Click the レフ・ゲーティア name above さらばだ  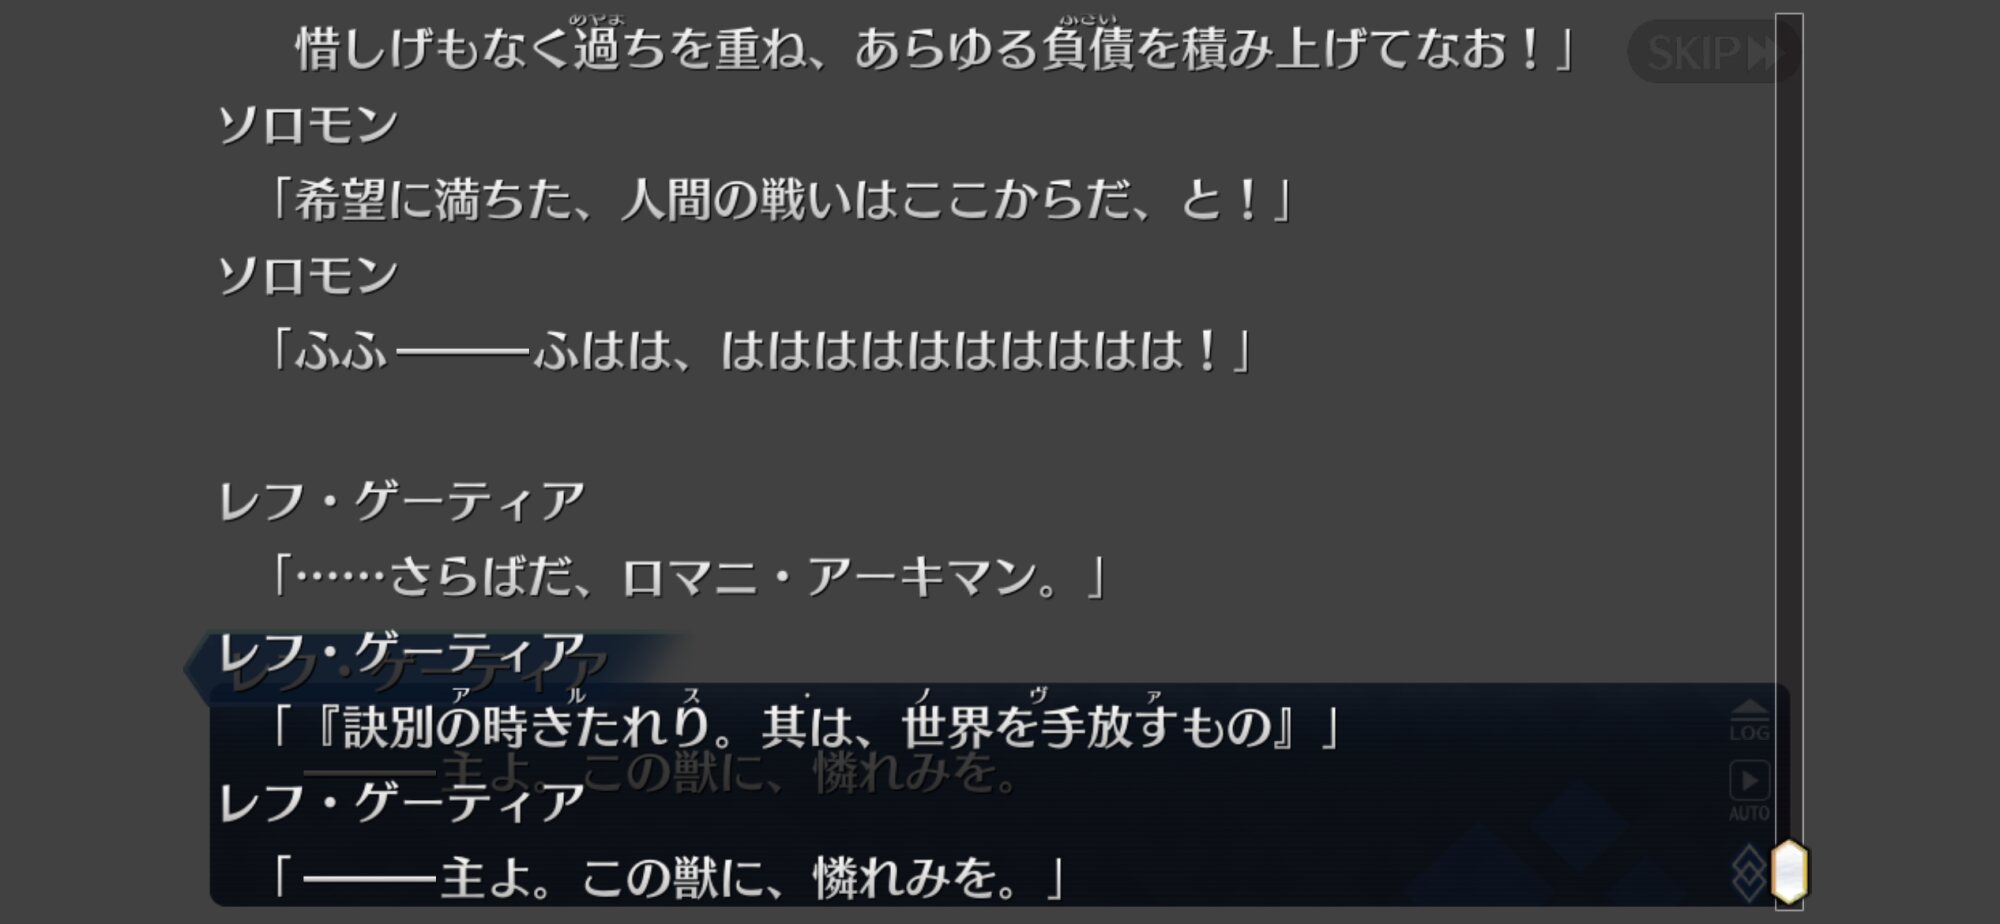click(x=402, y=501)
